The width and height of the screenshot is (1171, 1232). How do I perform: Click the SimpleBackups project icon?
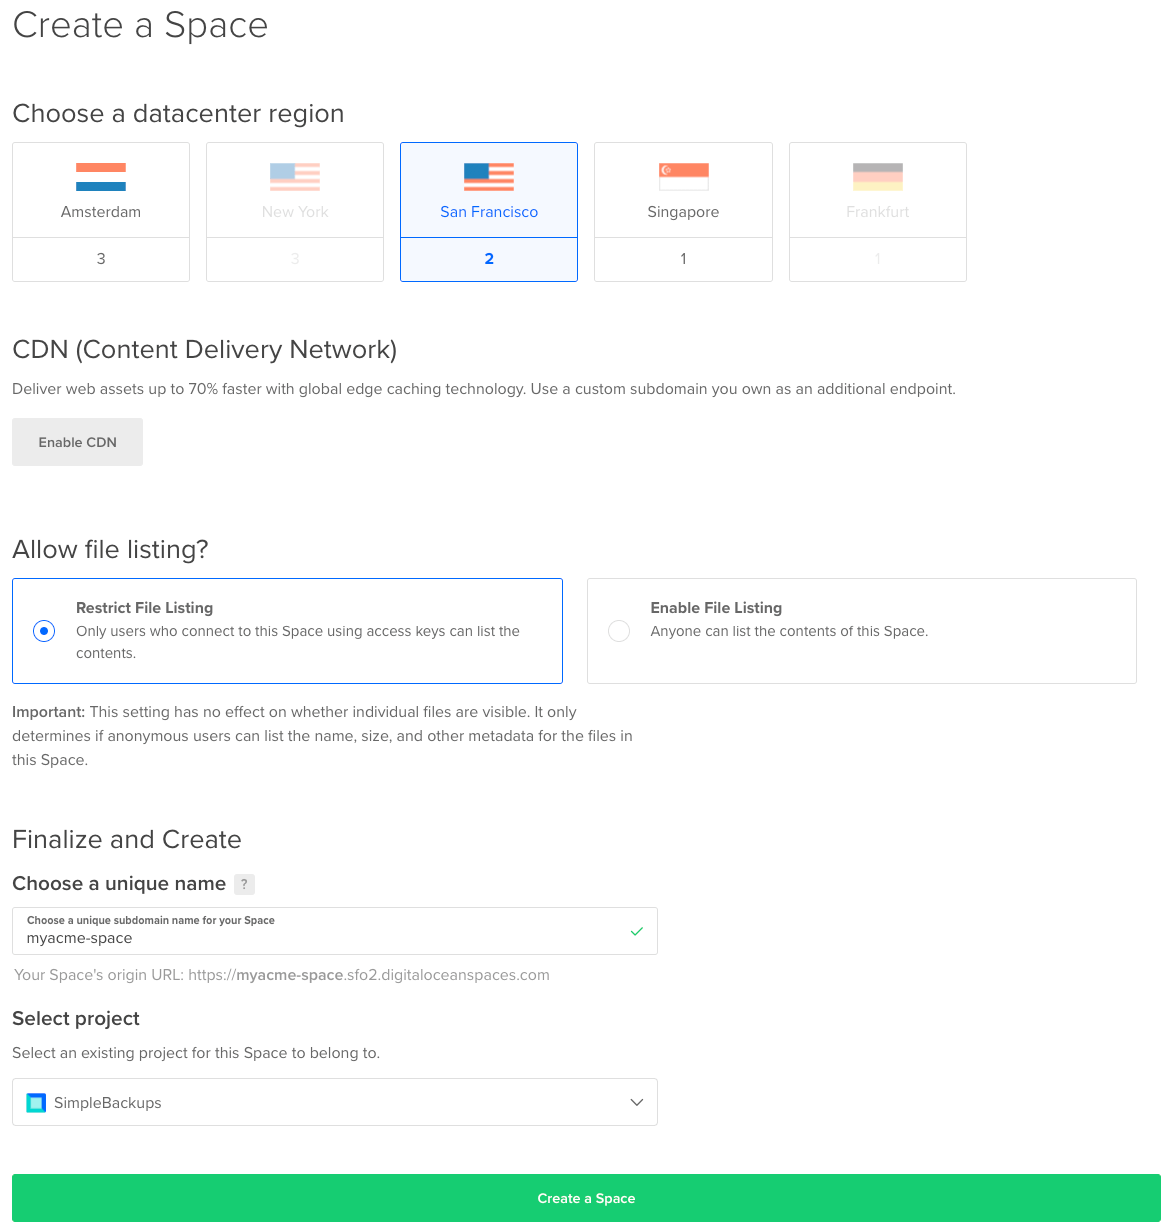pos(36,1102)
